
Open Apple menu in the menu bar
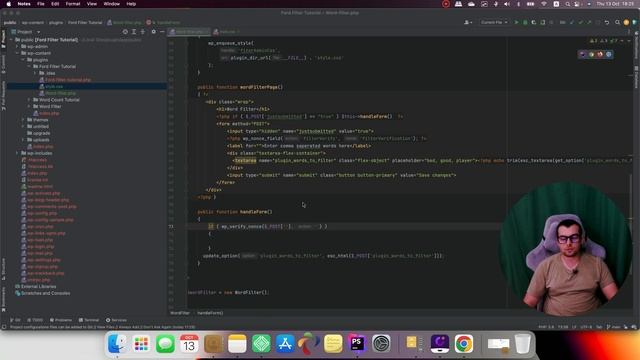click(x=9, y=4)
